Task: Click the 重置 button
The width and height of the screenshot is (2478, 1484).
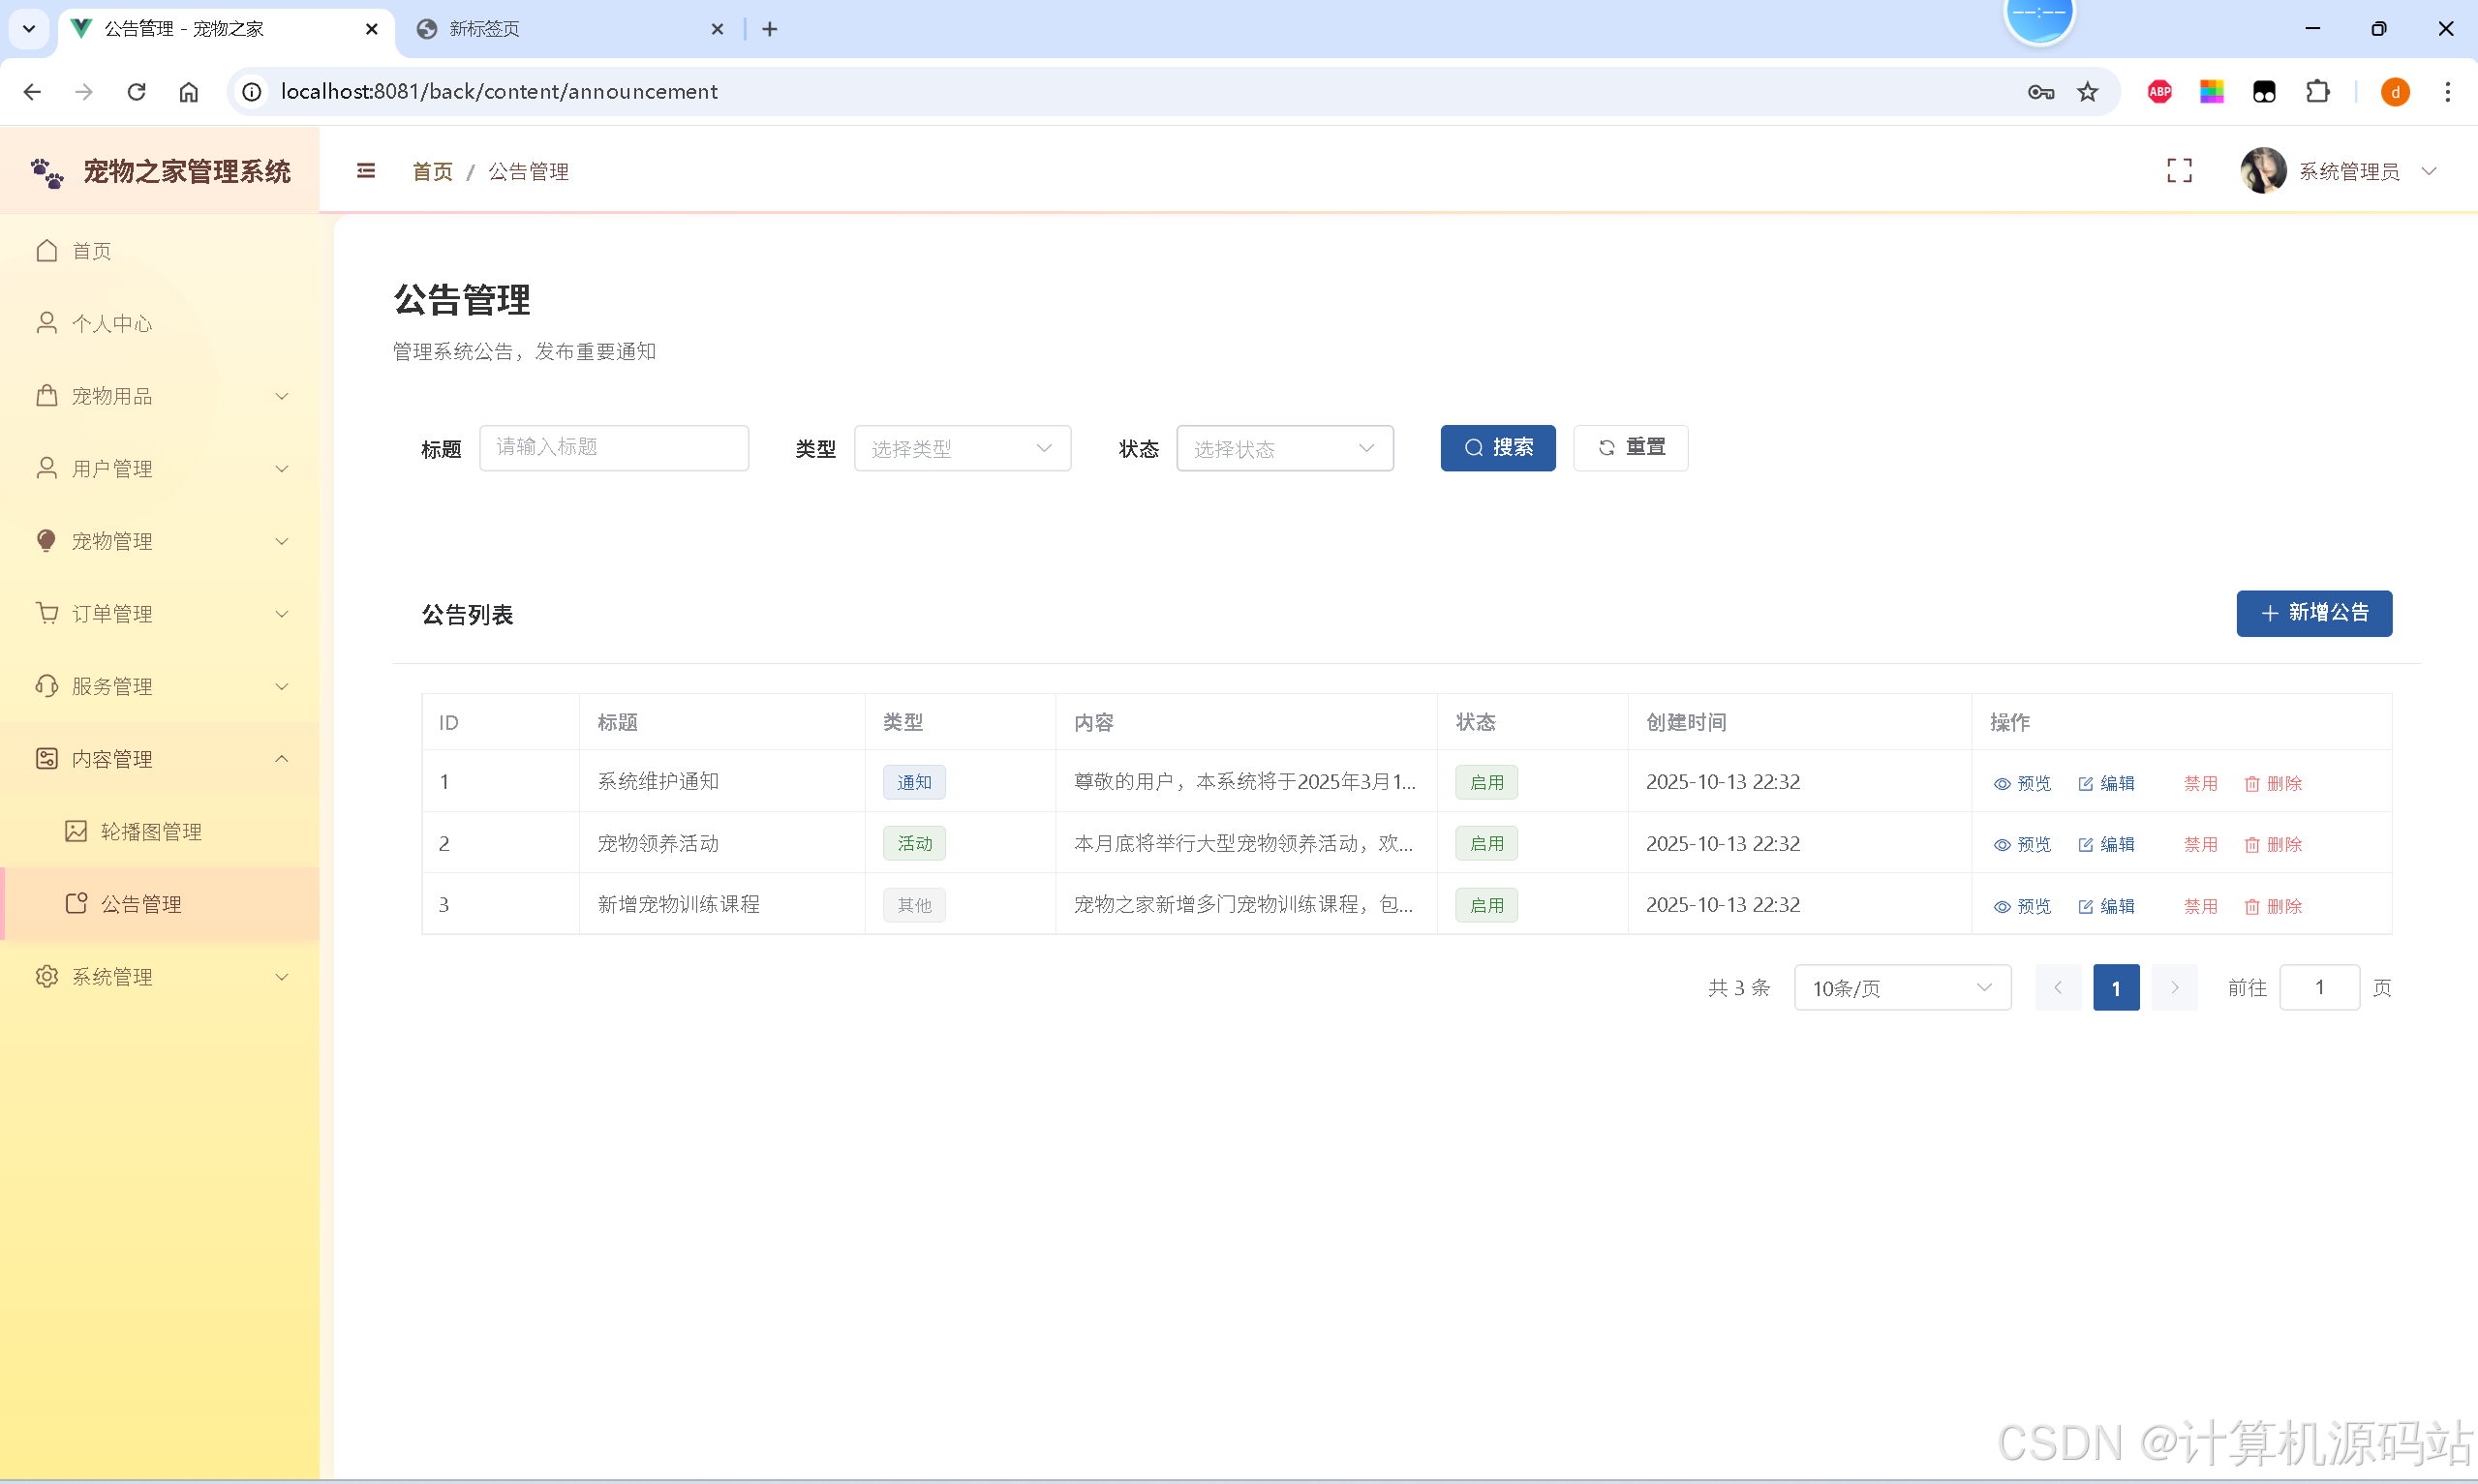Action: pos(1630,447)
